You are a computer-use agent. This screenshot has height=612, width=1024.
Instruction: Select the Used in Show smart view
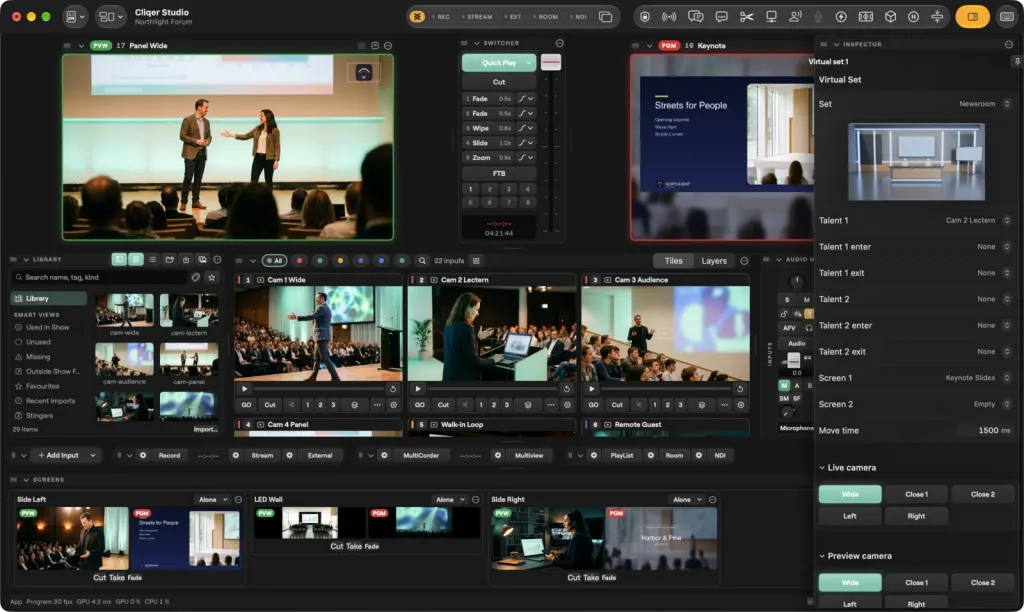(47, 327)
